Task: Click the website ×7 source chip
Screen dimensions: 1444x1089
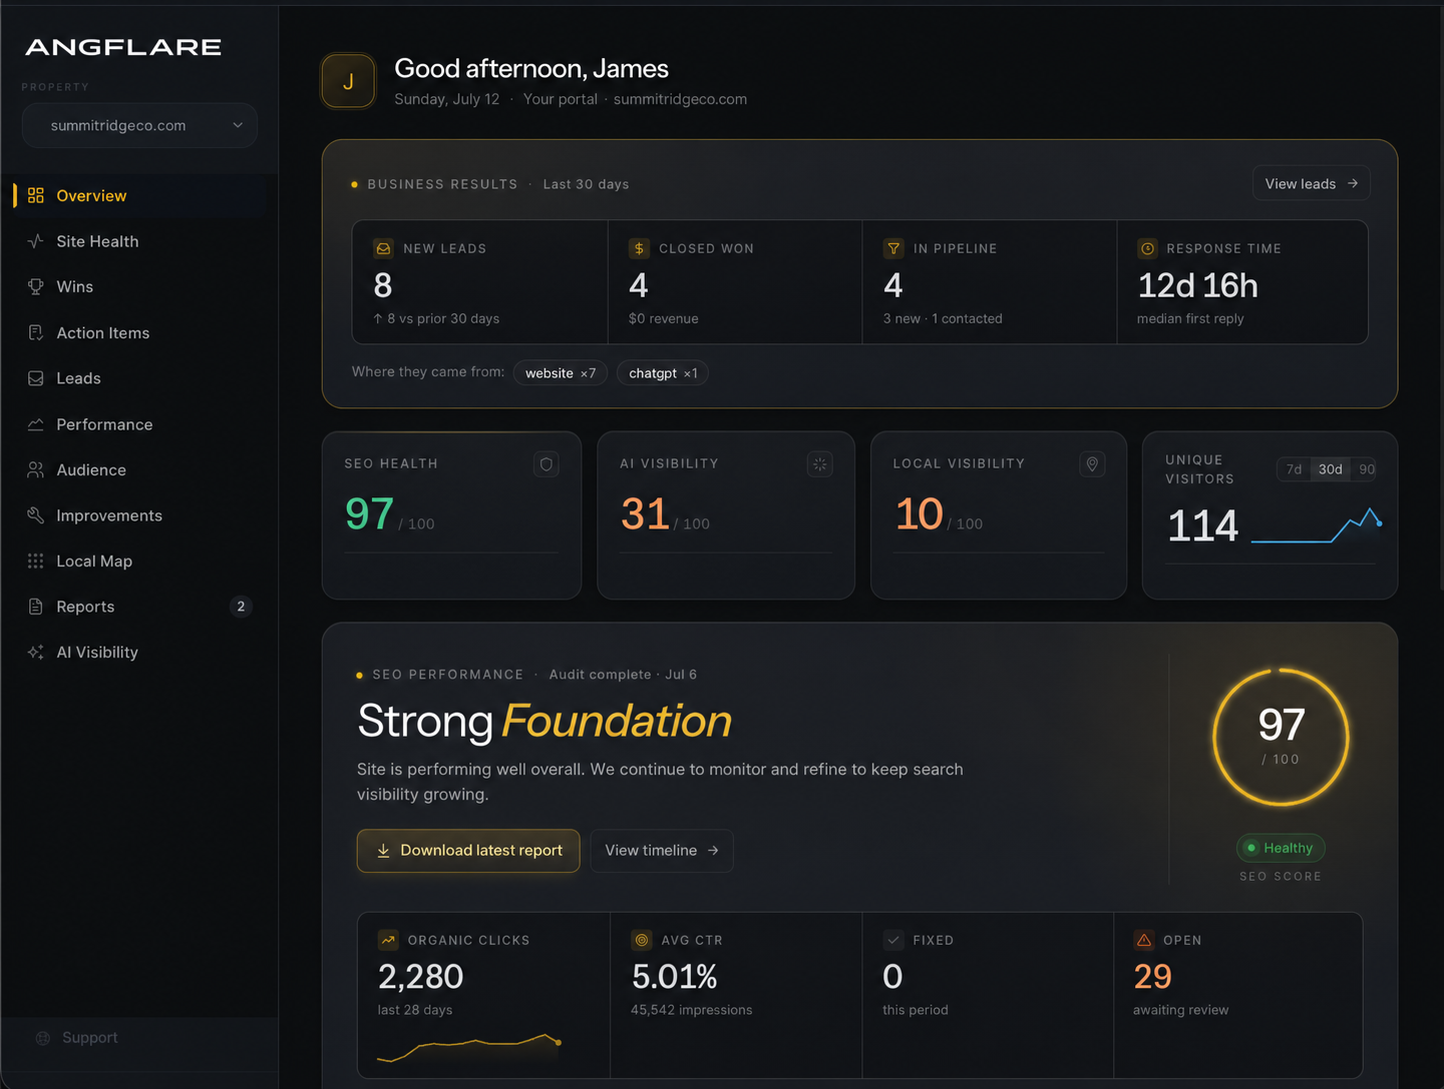Action: 560,373
